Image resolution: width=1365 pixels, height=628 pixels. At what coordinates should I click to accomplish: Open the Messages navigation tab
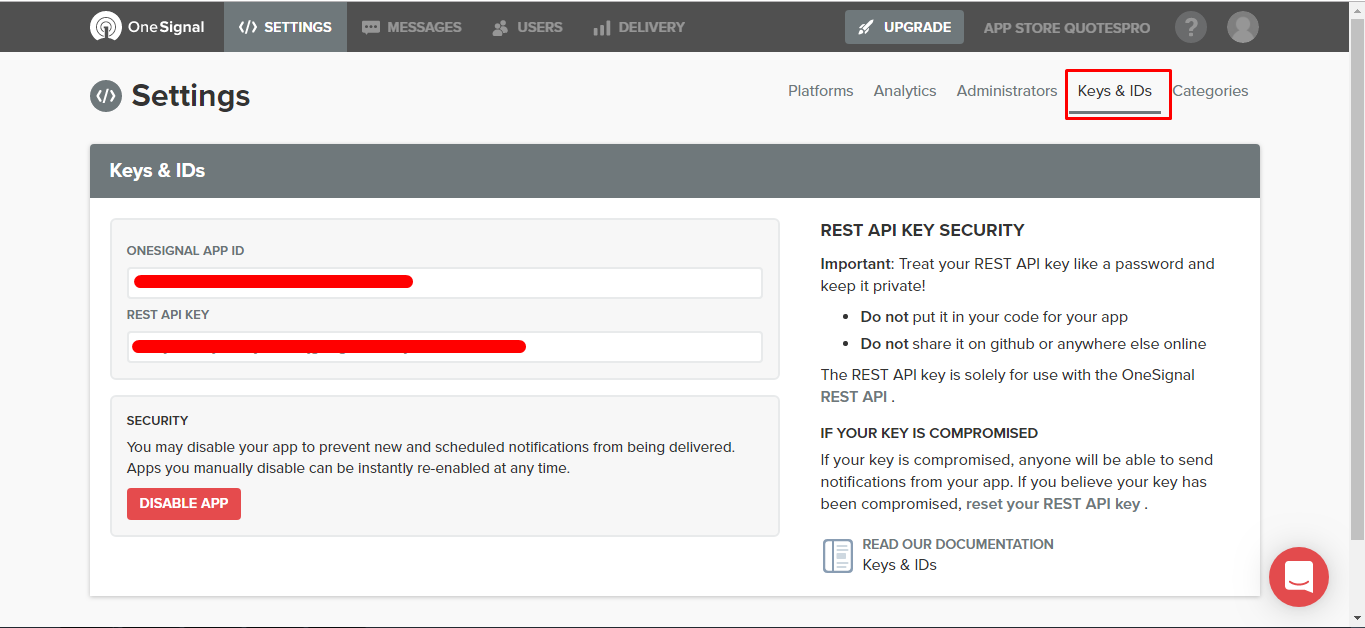pyautogui.click(x=411, y=27)
